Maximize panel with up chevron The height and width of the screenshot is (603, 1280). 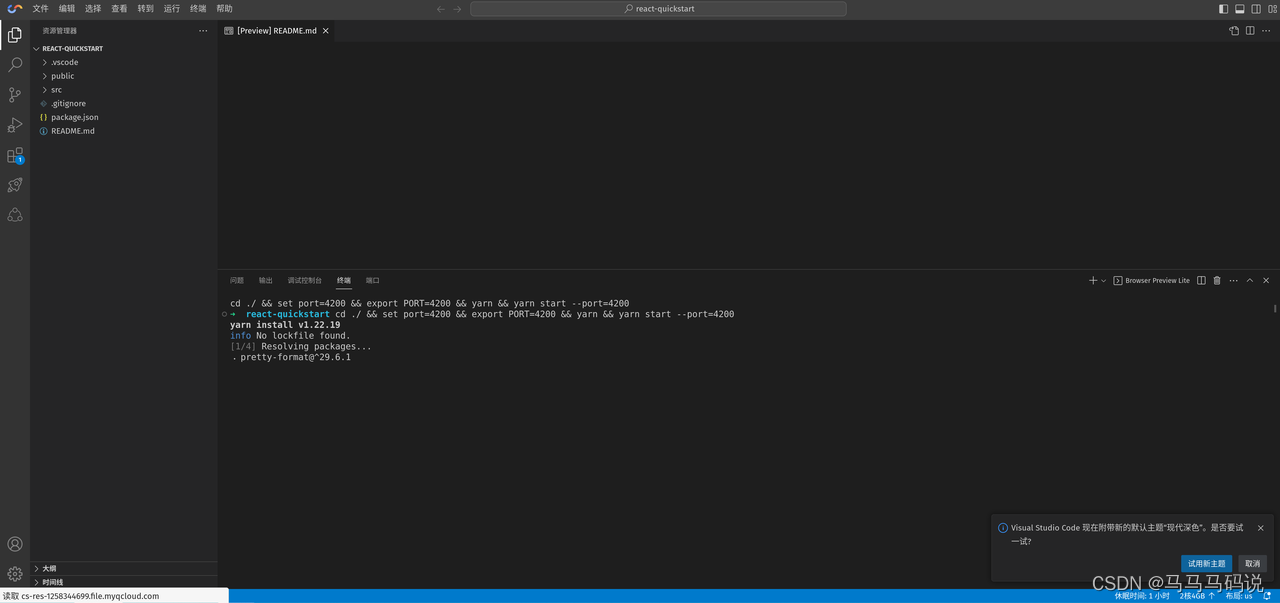(1250, 281)
